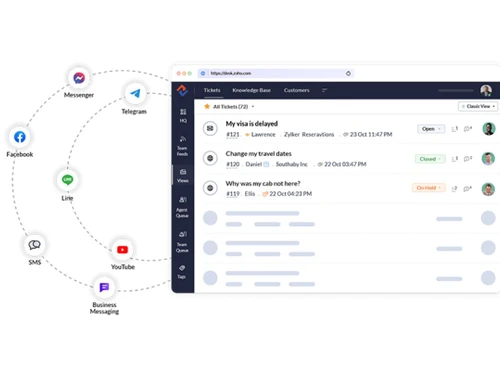
Task: Click the 22 Oct 04:23 PM timestamp
Action: pos(290,194)
